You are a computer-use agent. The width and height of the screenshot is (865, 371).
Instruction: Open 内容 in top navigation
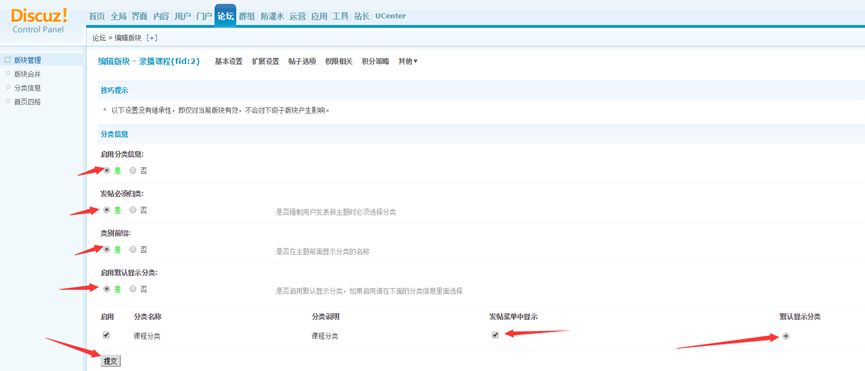click(161, 17)
